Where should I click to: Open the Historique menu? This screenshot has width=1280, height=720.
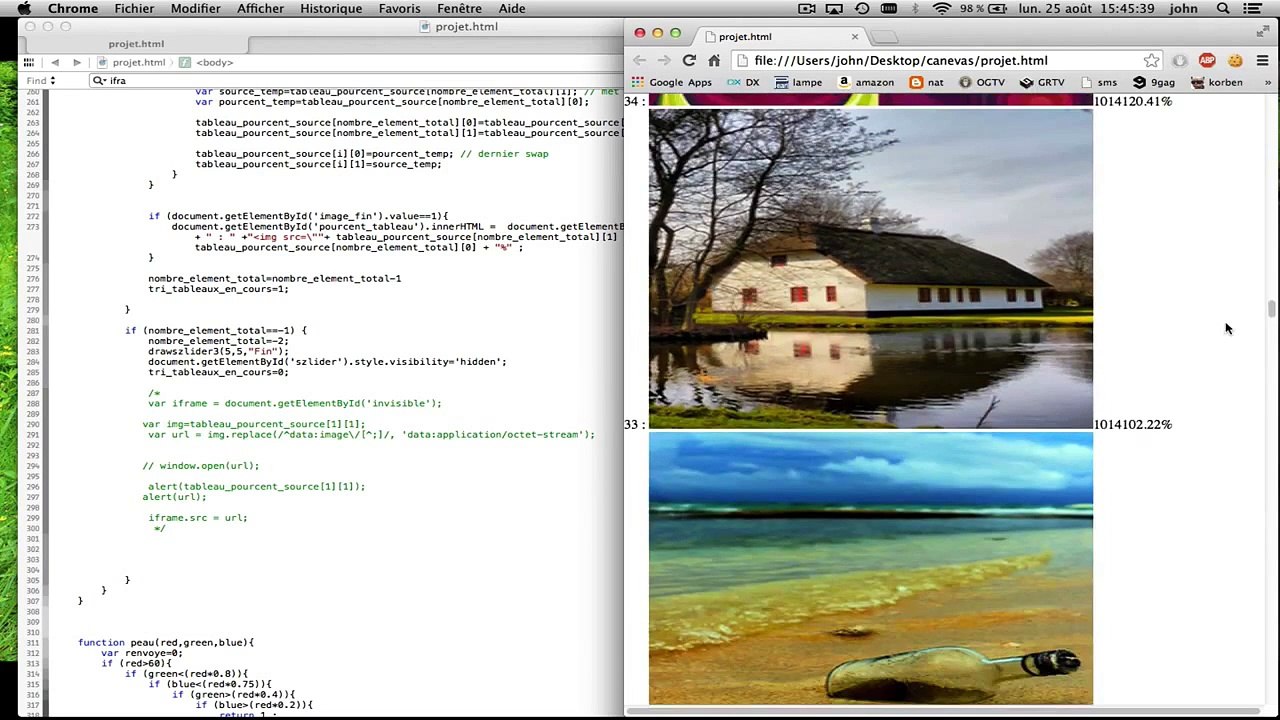[x=331, y=9]
